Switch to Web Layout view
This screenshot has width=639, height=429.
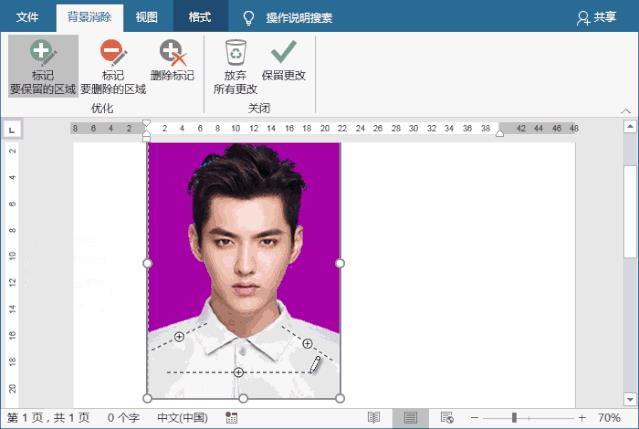(x=447, y=417)
